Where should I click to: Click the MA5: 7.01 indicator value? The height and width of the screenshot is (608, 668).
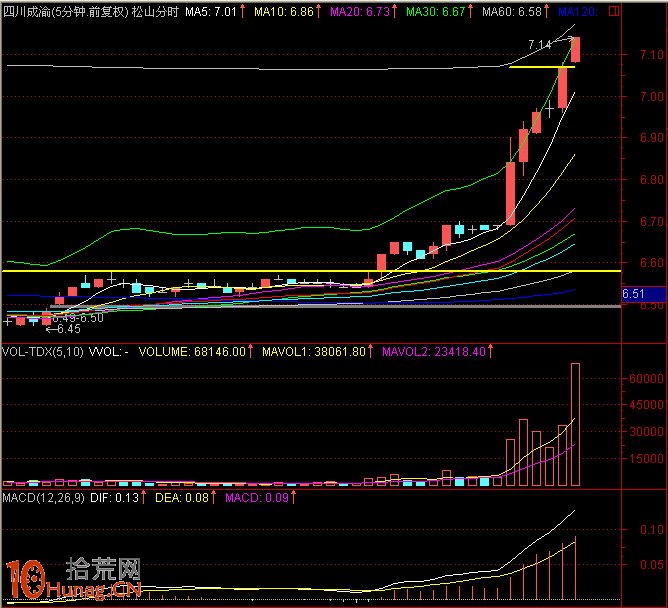(211, 12)
